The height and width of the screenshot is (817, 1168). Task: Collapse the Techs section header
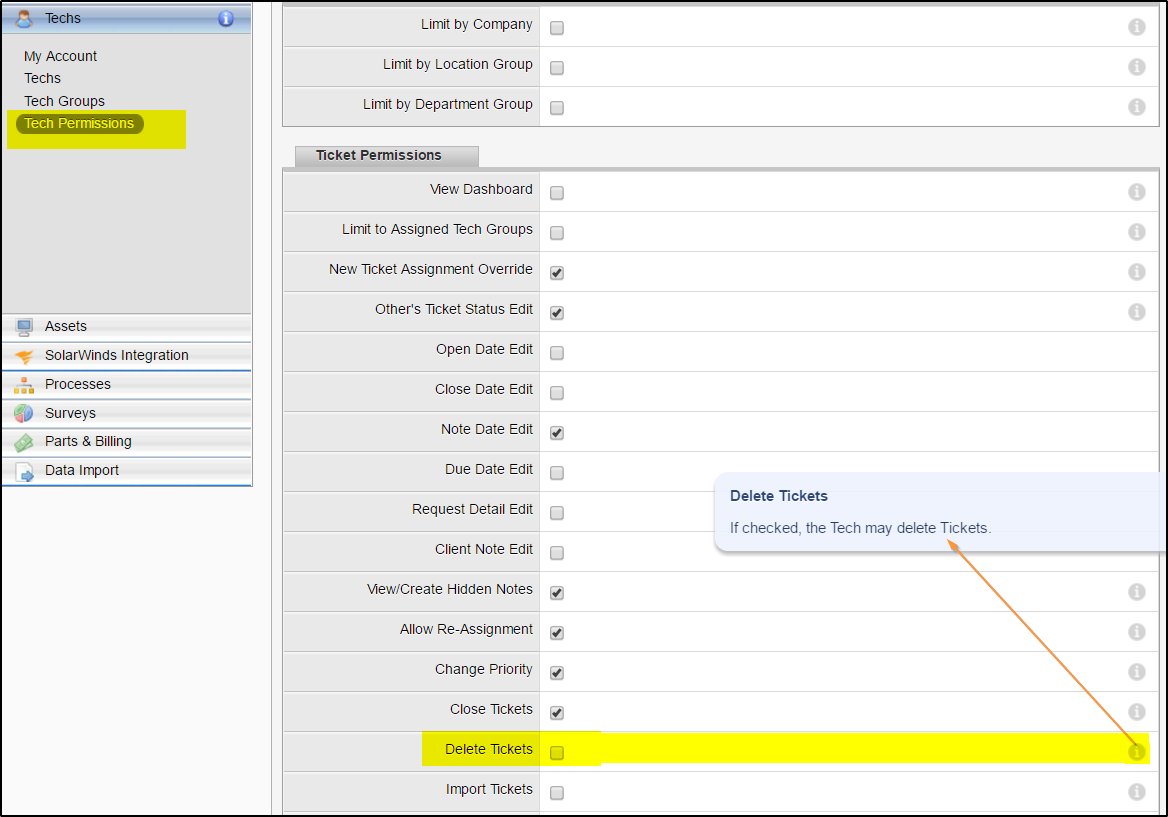127,19
